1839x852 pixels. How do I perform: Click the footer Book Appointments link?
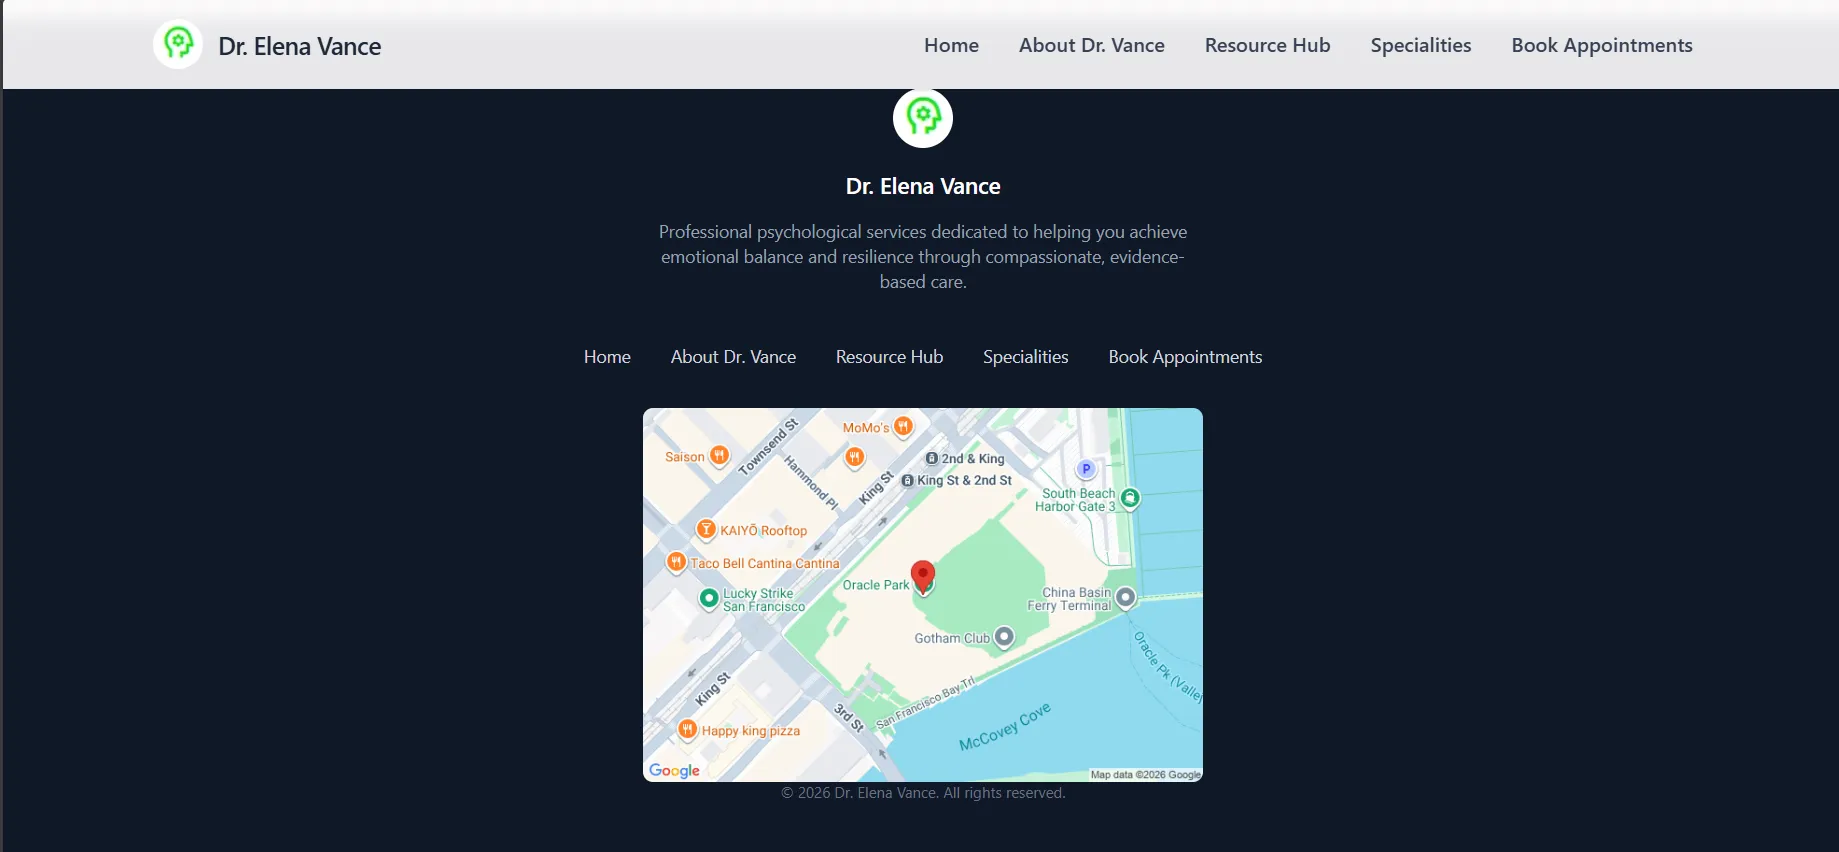(x=1185, y=357)
